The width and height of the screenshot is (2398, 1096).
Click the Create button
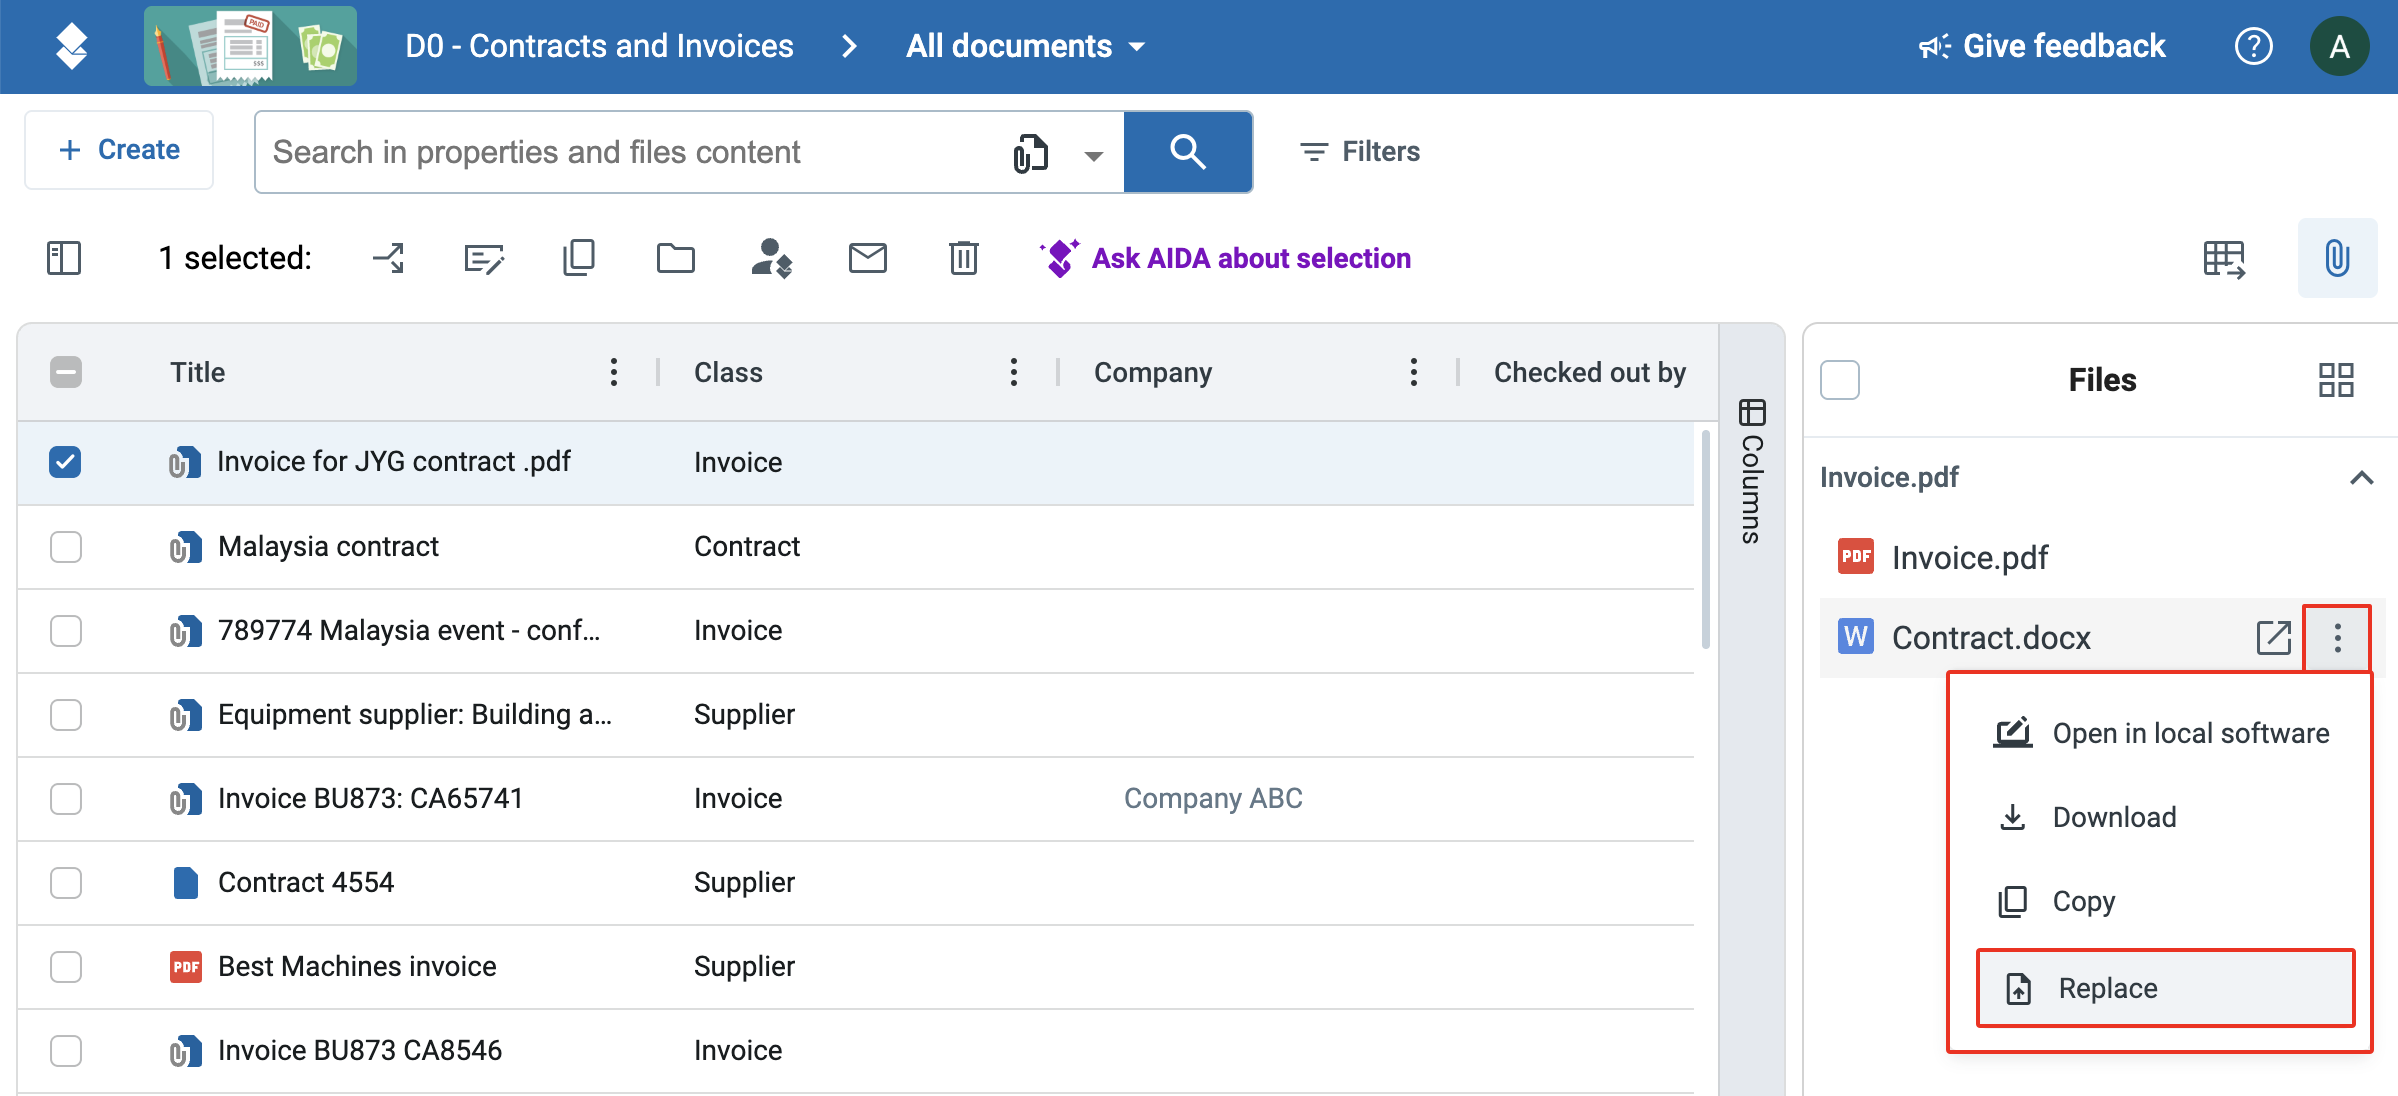click(x=119, y=150)
